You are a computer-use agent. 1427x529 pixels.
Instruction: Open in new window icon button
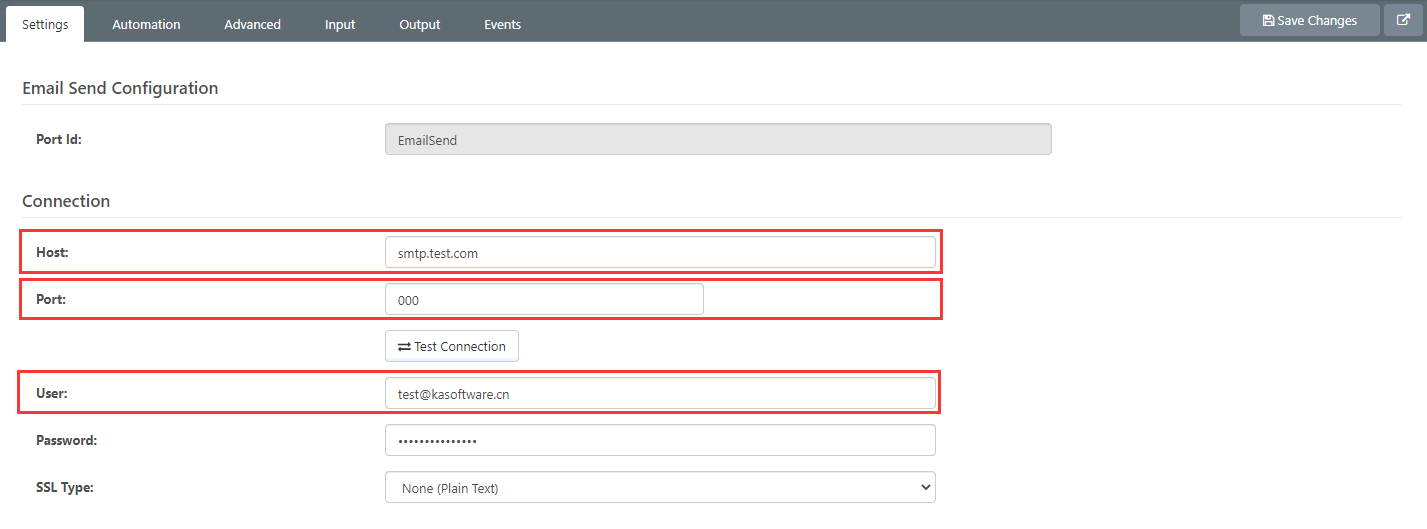(x=1403, y=20)
